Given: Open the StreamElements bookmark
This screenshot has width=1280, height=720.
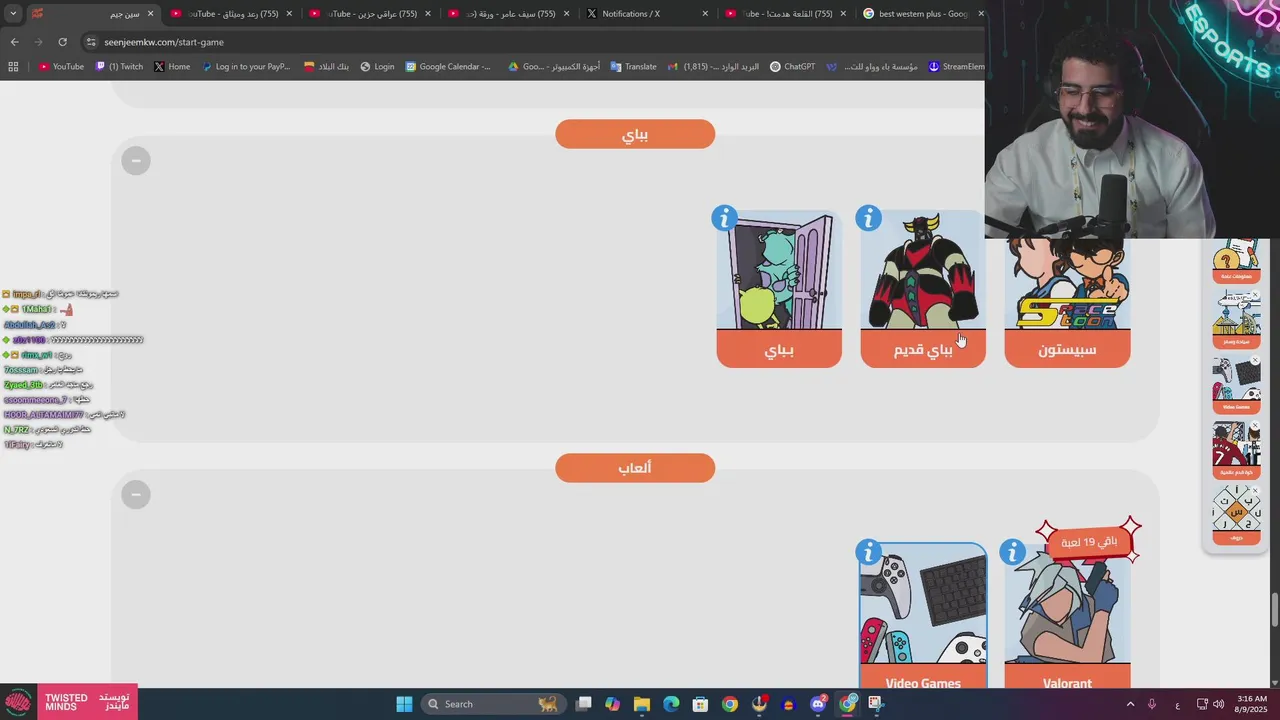Looking at the screenshot, I should [956, 67].
